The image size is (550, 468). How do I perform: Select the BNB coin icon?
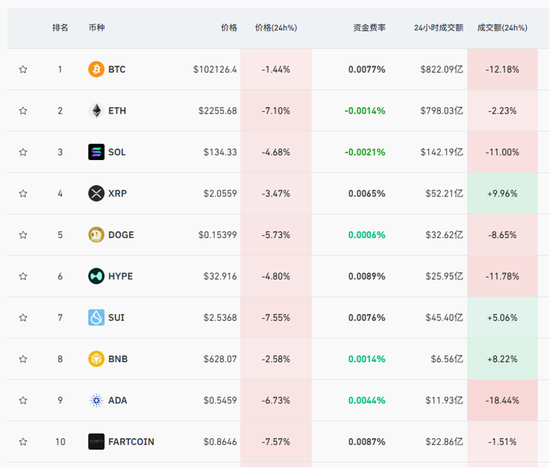click(x=96, y=359)
